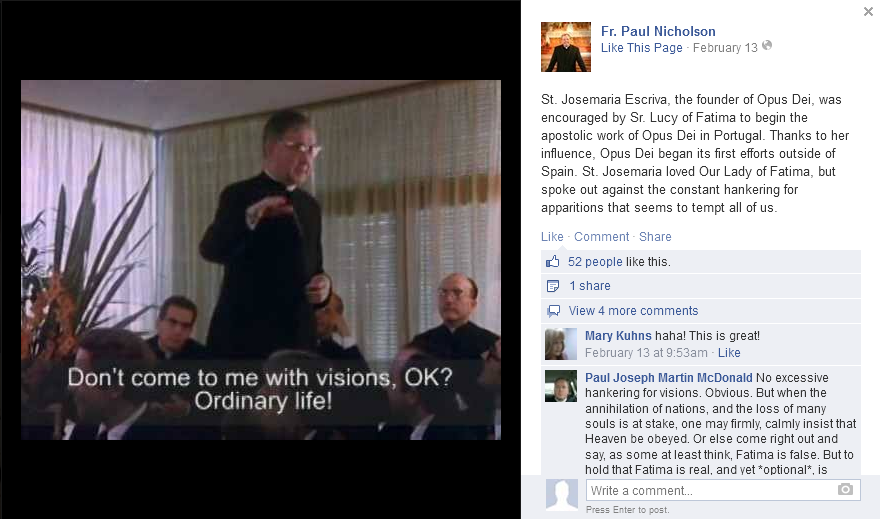
Task: Close the photo viewer with the X
Action: click(868, 11)
